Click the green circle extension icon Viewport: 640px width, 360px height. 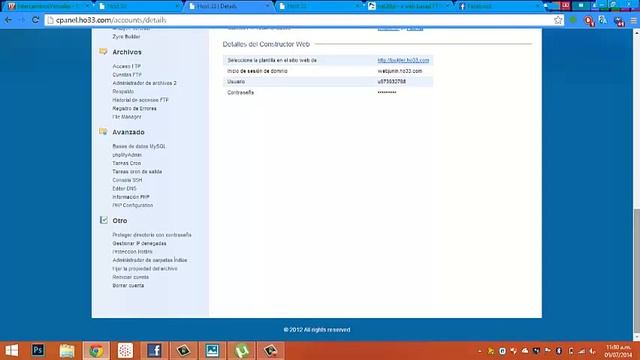click(573, 20)
